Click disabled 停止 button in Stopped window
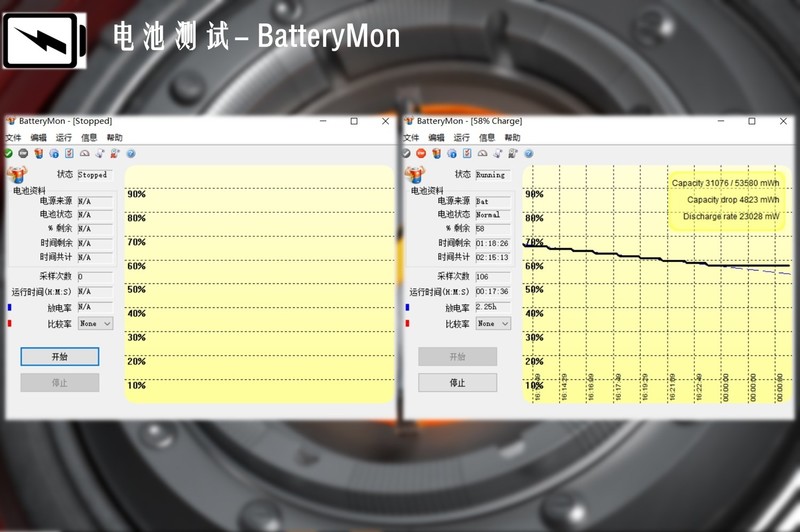 tap(60, 383)
